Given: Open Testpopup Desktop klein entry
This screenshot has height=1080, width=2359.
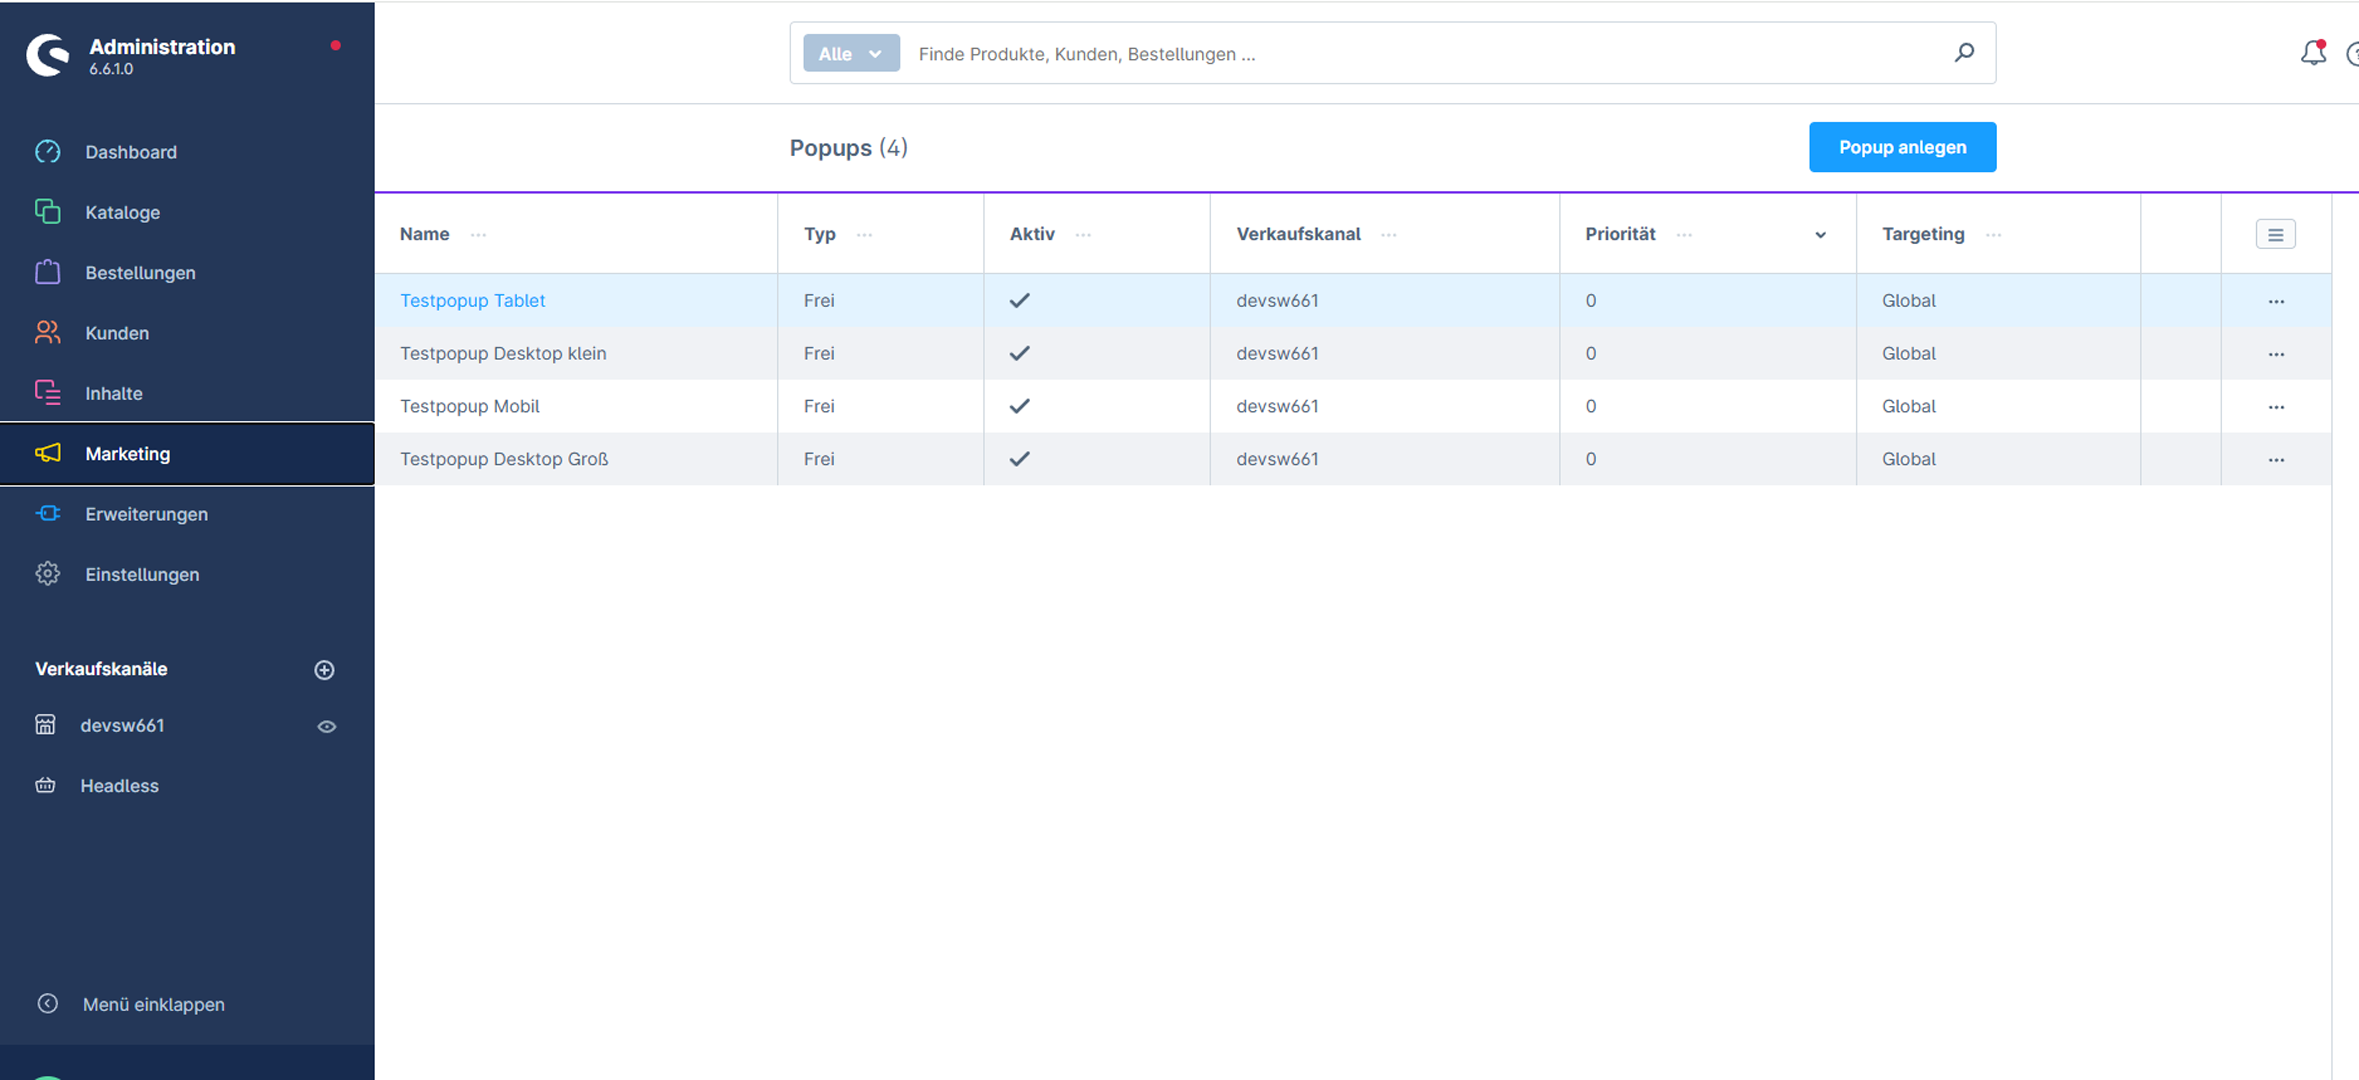Looking at the screenshot, I should 503,353.
